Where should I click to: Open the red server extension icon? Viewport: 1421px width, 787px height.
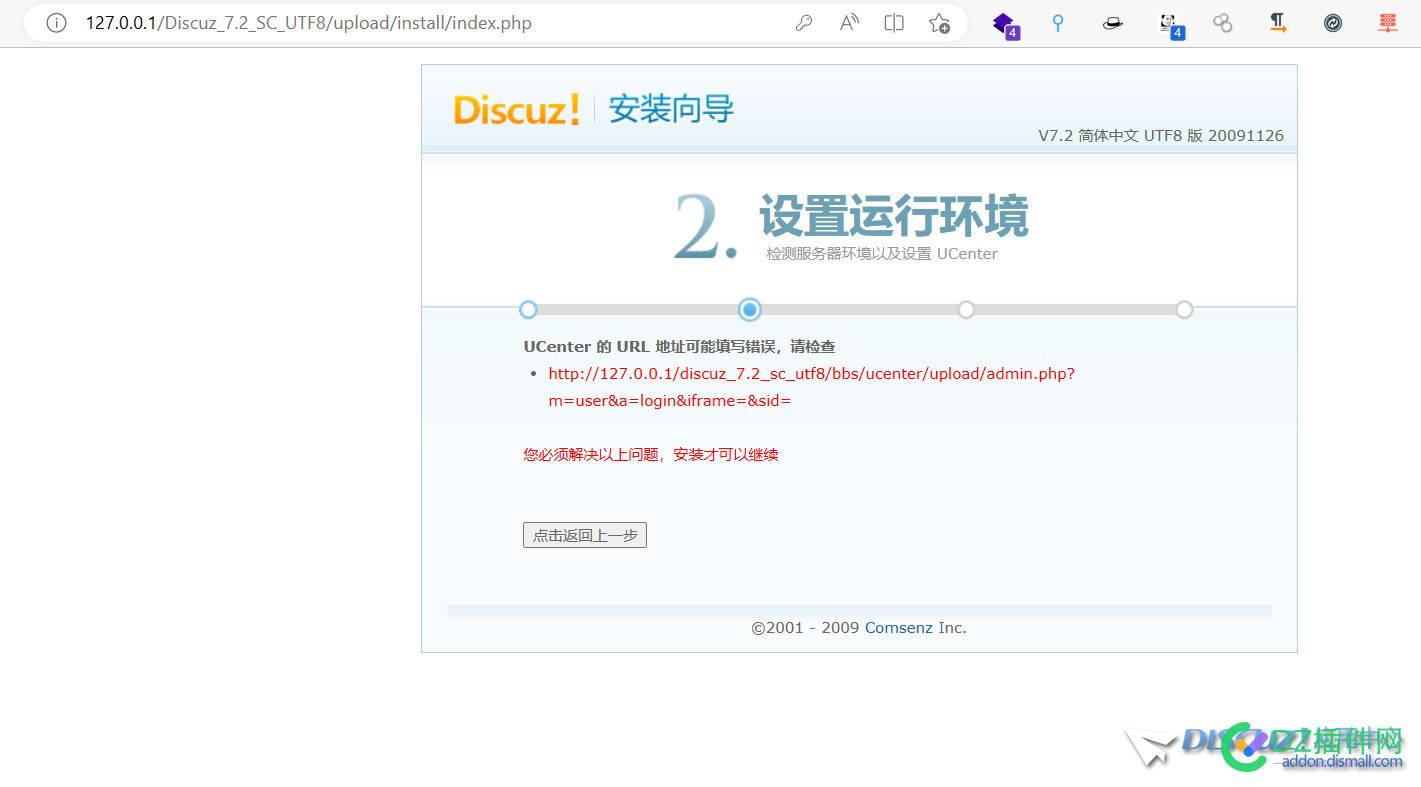[1388, 23]
